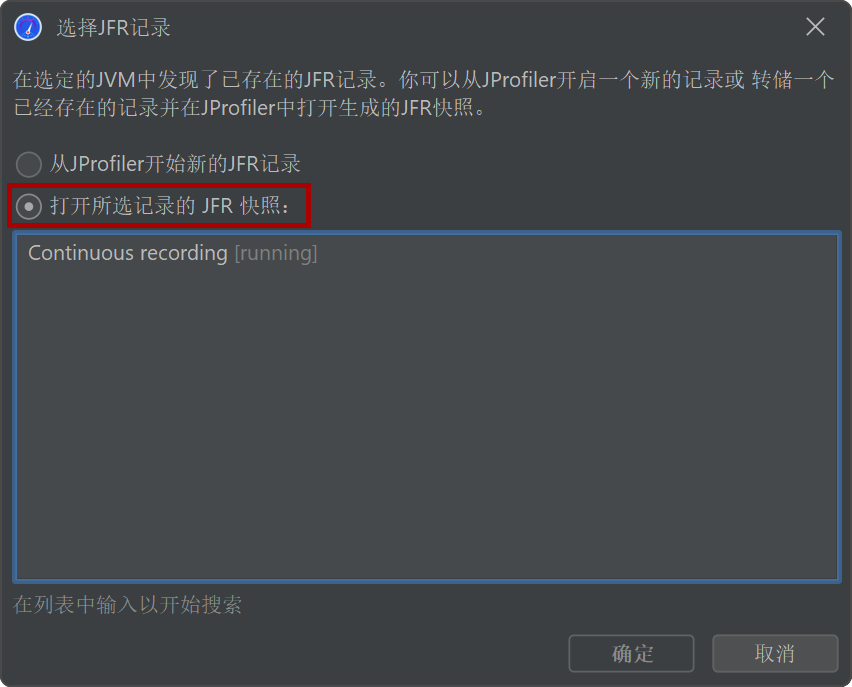
Task: Select radio 从JProfiler开始新的JFR记录
Action: click(x=29, y=164)
